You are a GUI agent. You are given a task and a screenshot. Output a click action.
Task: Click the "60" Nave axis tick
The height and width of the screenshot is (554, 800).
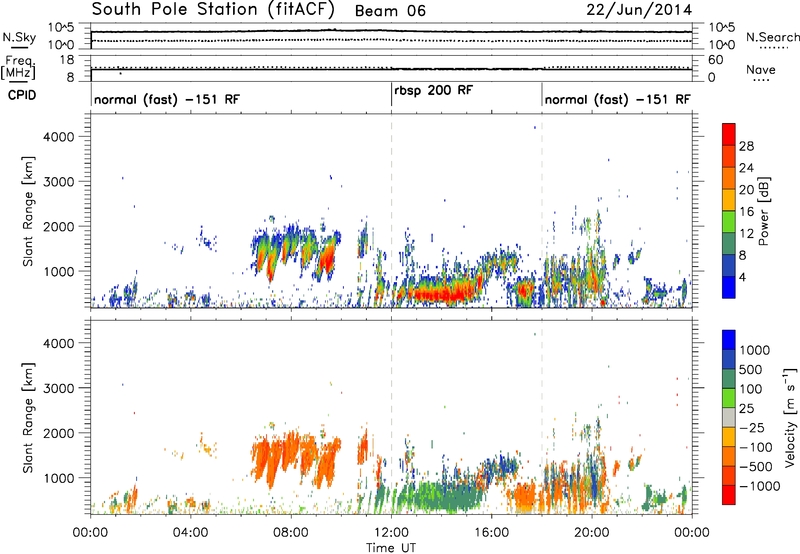716,60
